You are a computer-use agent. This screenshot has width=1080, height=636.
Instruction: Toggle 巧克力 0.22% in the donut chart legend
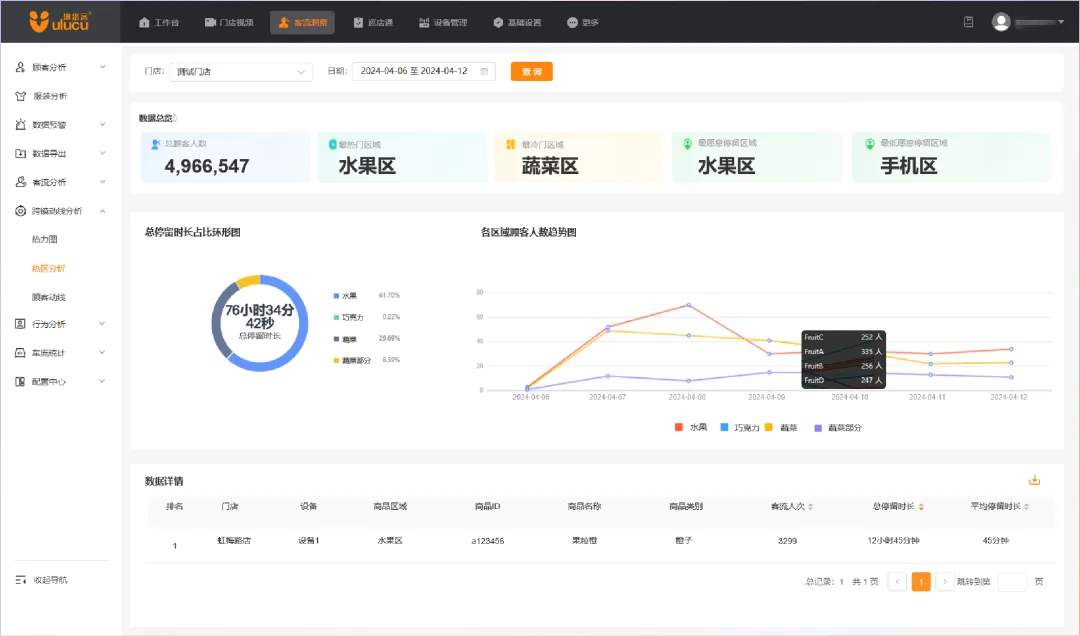click(366, 317)
